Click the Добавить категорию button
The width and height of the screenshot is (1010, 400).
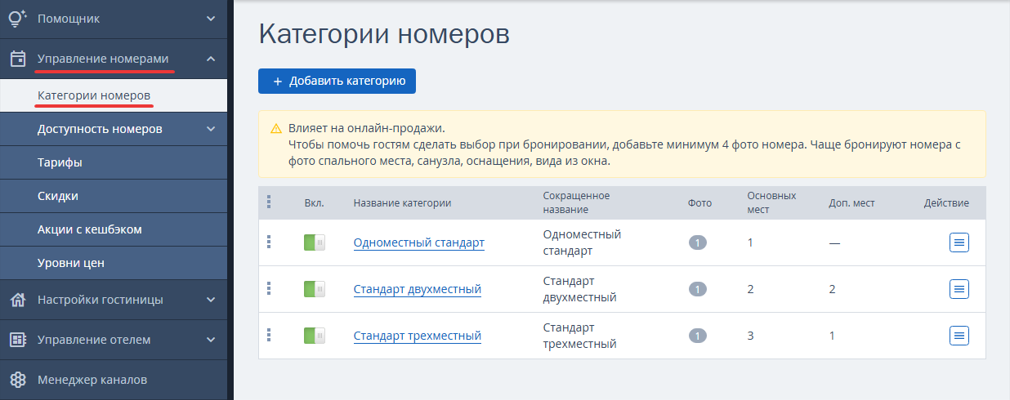pyautogui.click(x=337, y=81)
